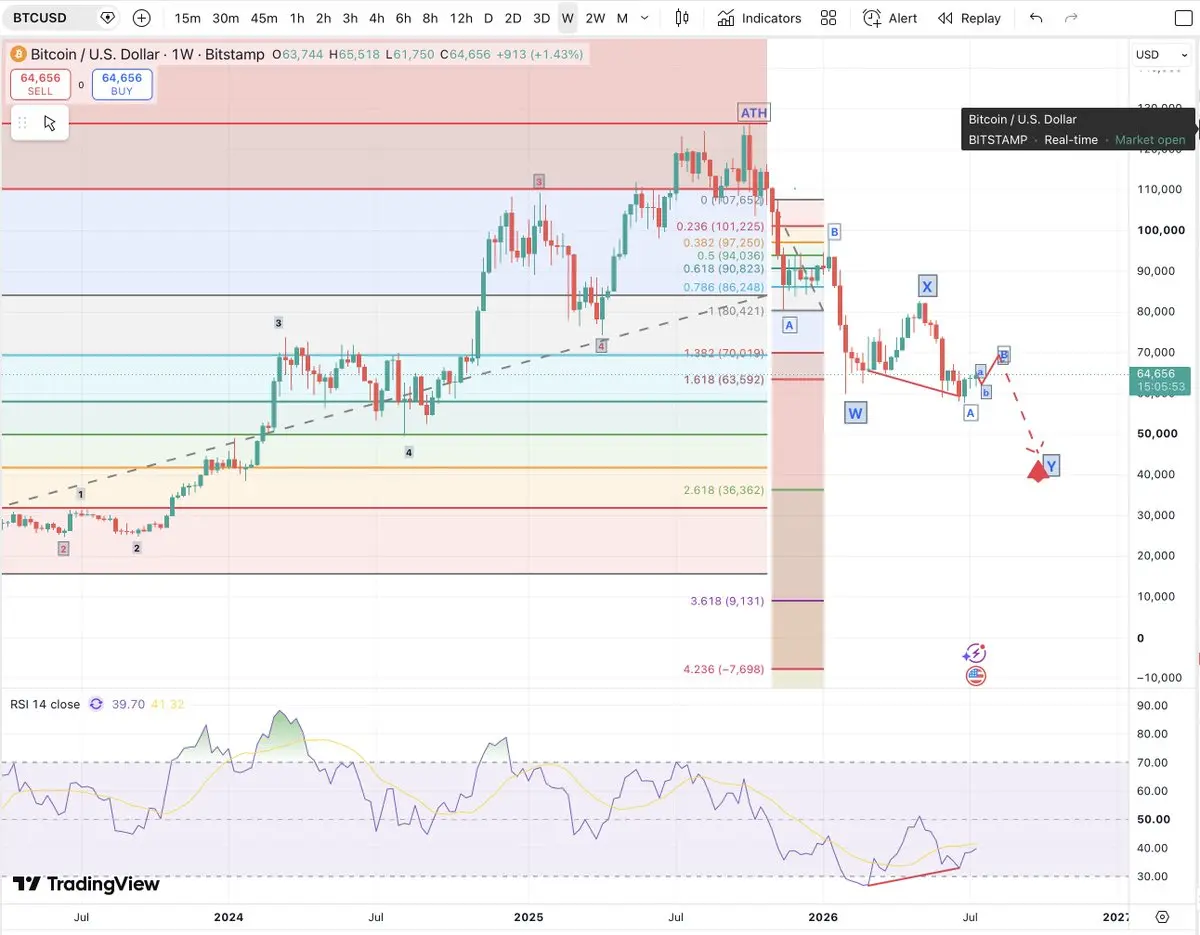The width and height of the screenshot is (1200, 935).
Task: Click the add symbol plus icon
Action: point(142,18)
